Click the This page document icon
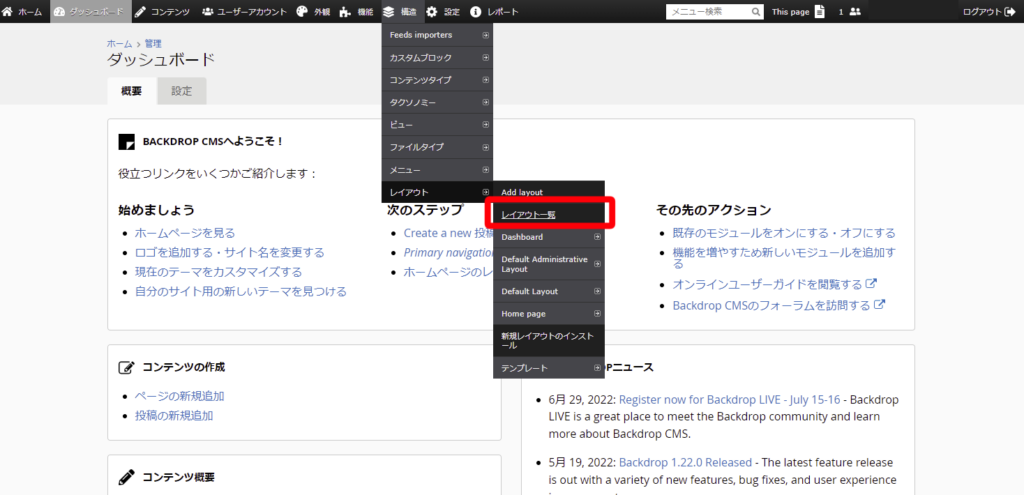 pos(820,12)
